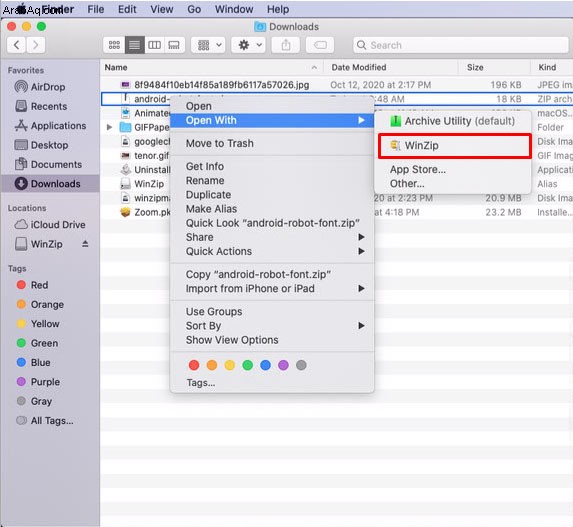Go back with the left chevron button
Screen dimensions: 573x527
pos(16,45)
